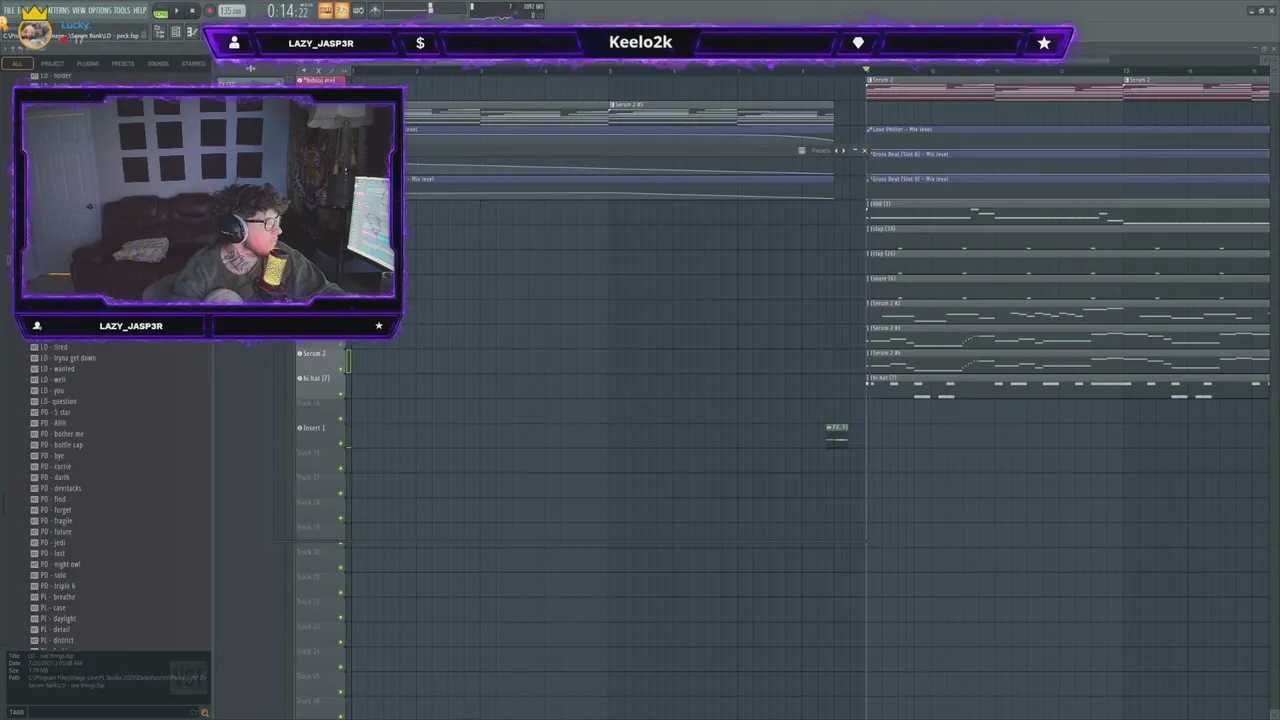Click the tempo display

tap(231, 11)
